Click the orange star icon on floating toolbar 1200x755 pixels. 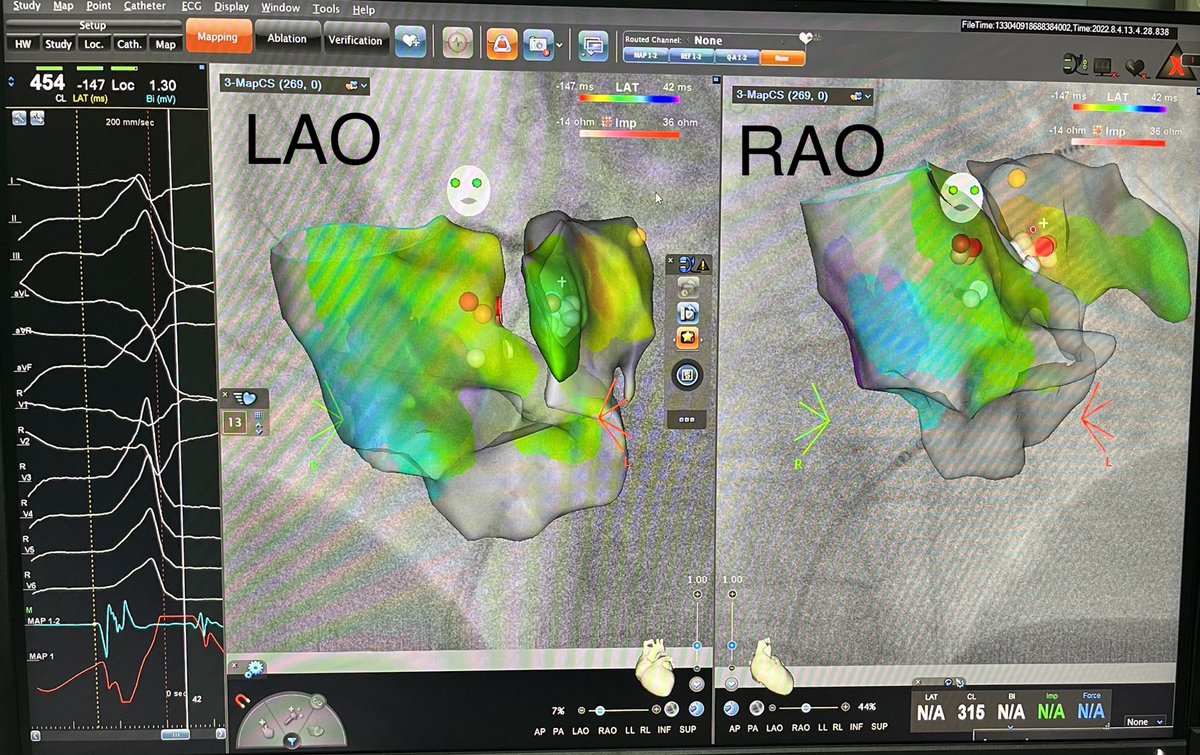tap(688, 337)
